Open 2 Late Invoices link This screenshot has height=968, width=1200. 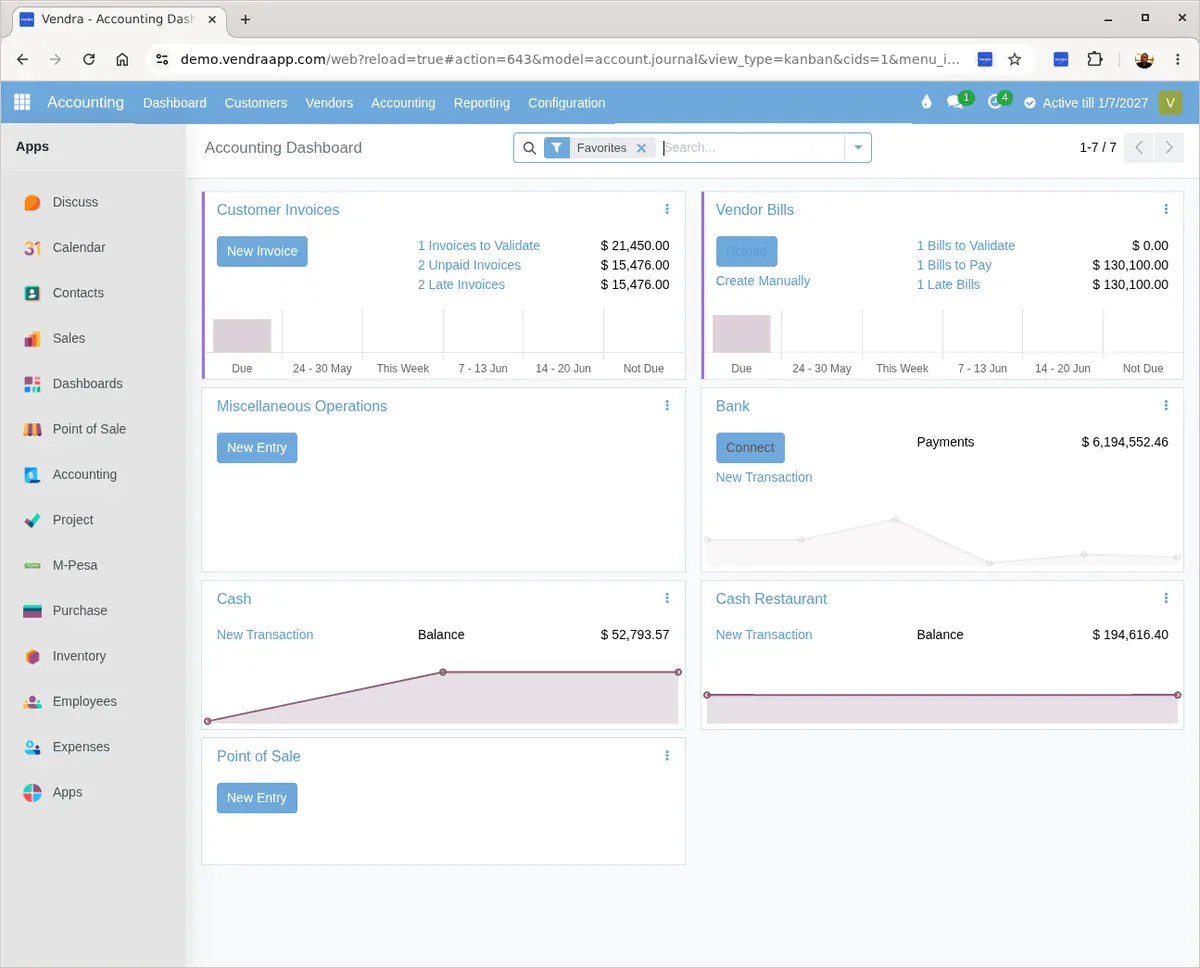[x=462, y=285]
